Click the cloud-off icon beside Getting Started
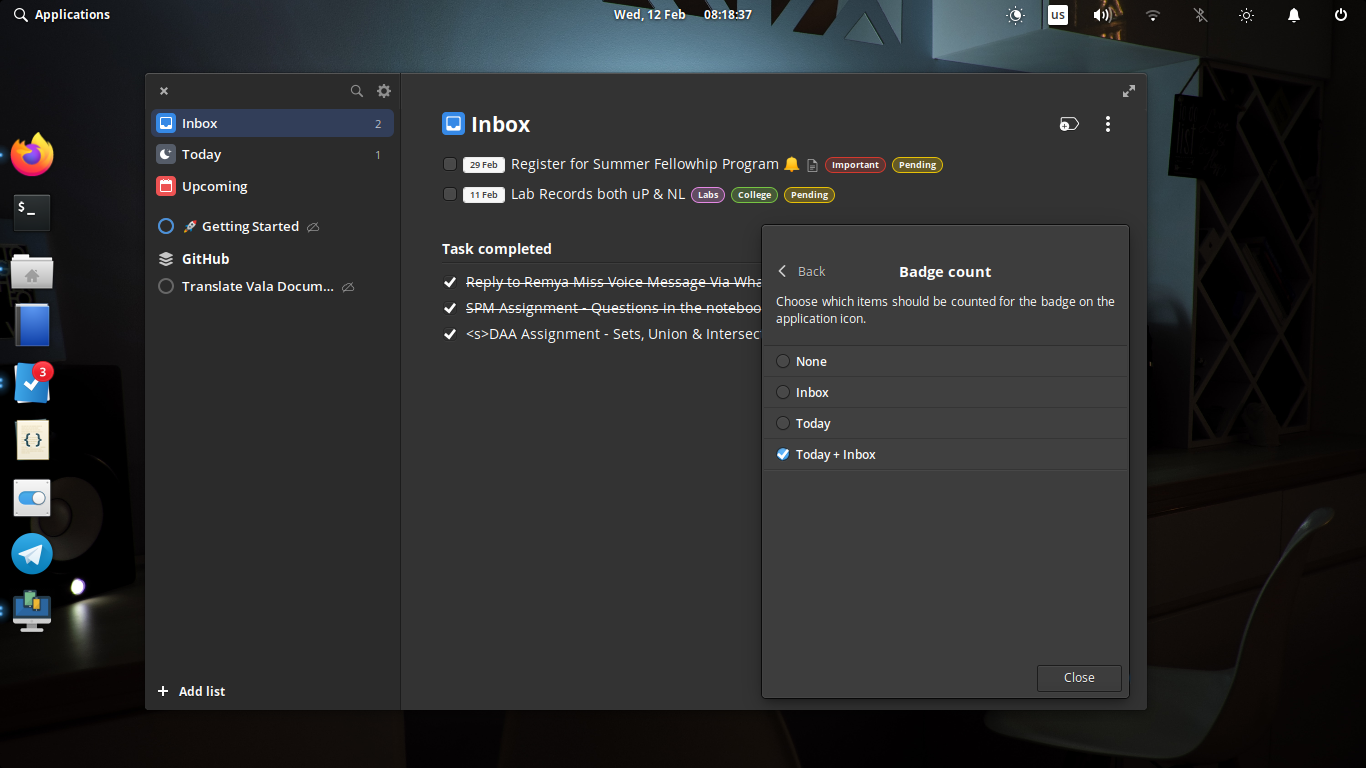This screenshot has height=768, width=1366. click(x=313, y=227)
